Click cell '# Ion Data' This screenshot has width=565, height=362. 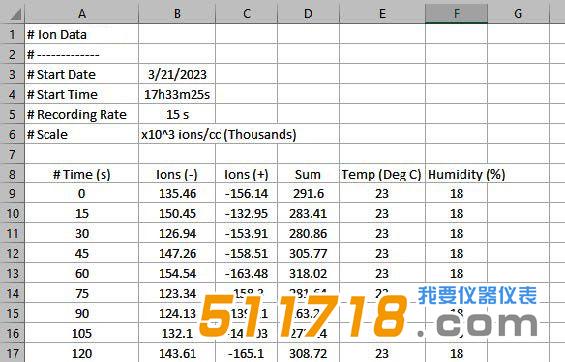82,34
